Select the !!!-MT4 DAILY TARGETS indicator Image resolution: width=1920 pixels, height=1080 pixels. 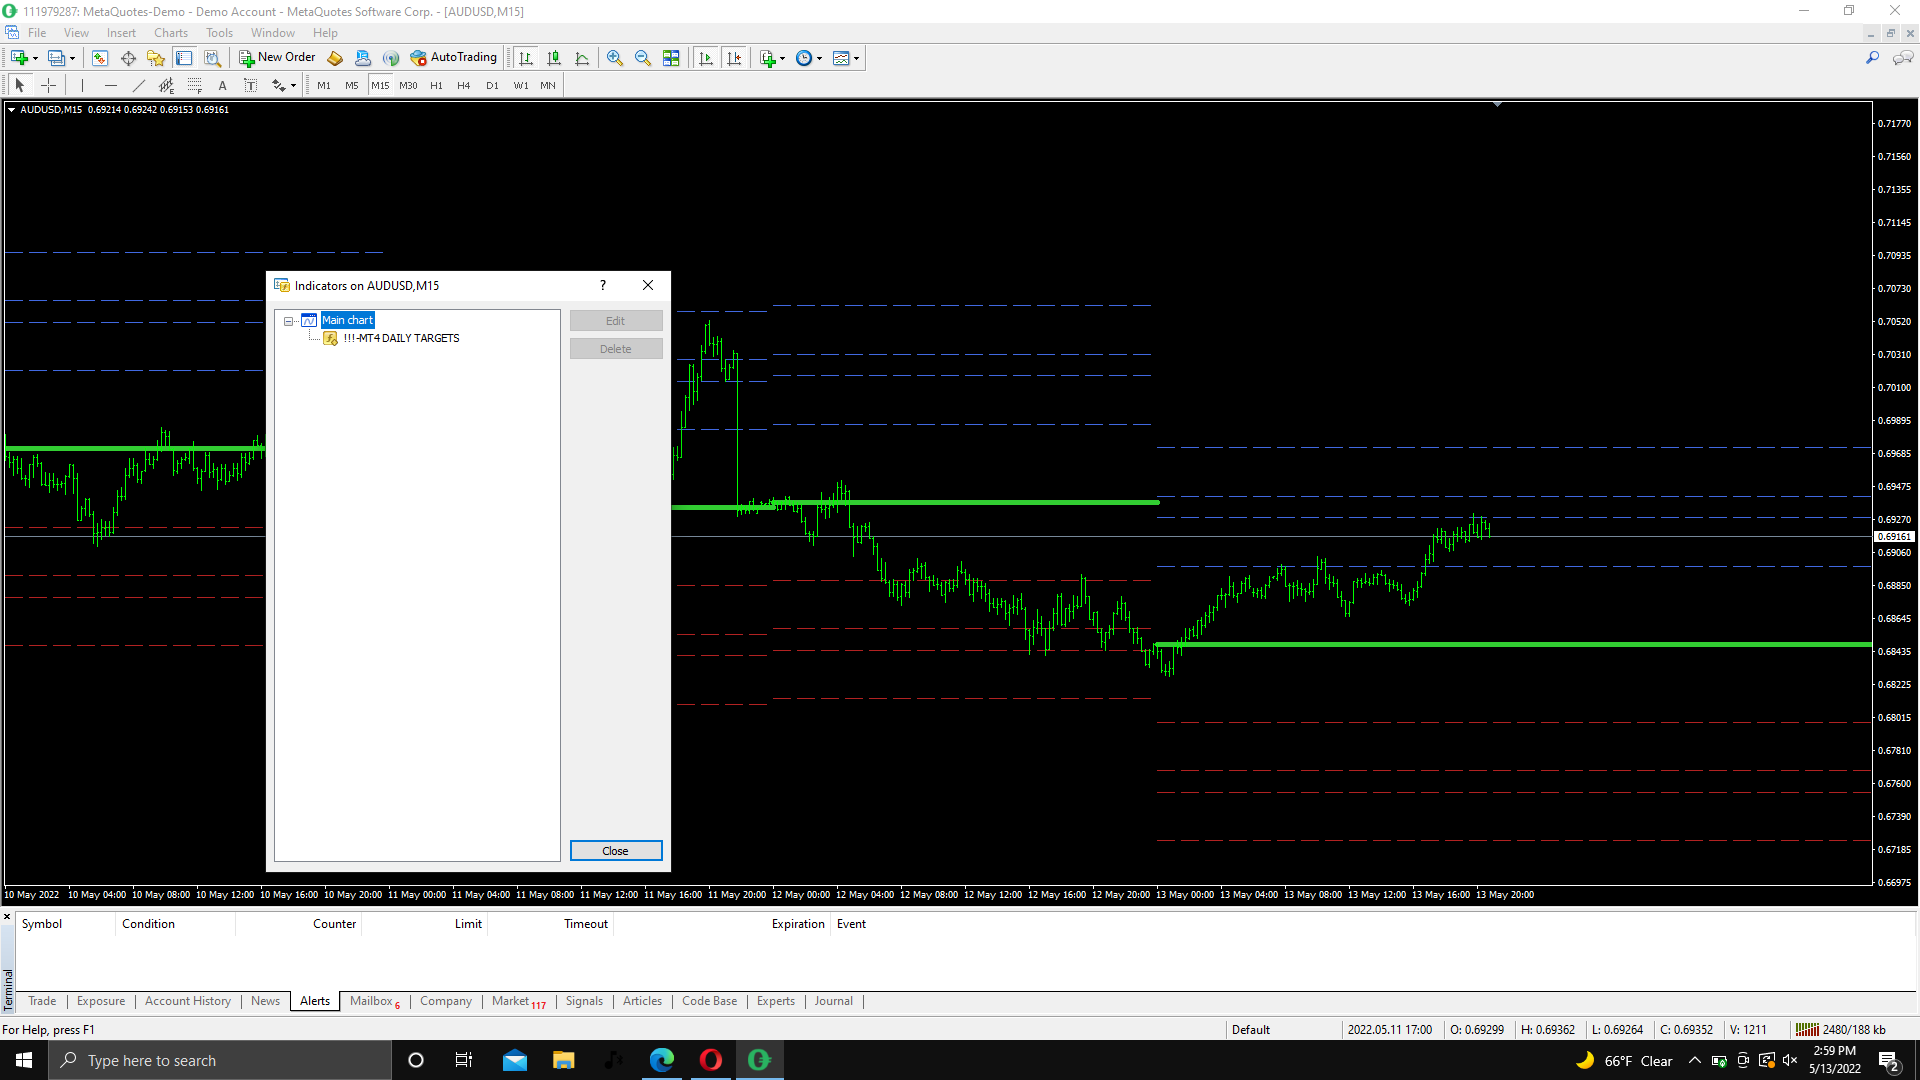tap(400, 338)
